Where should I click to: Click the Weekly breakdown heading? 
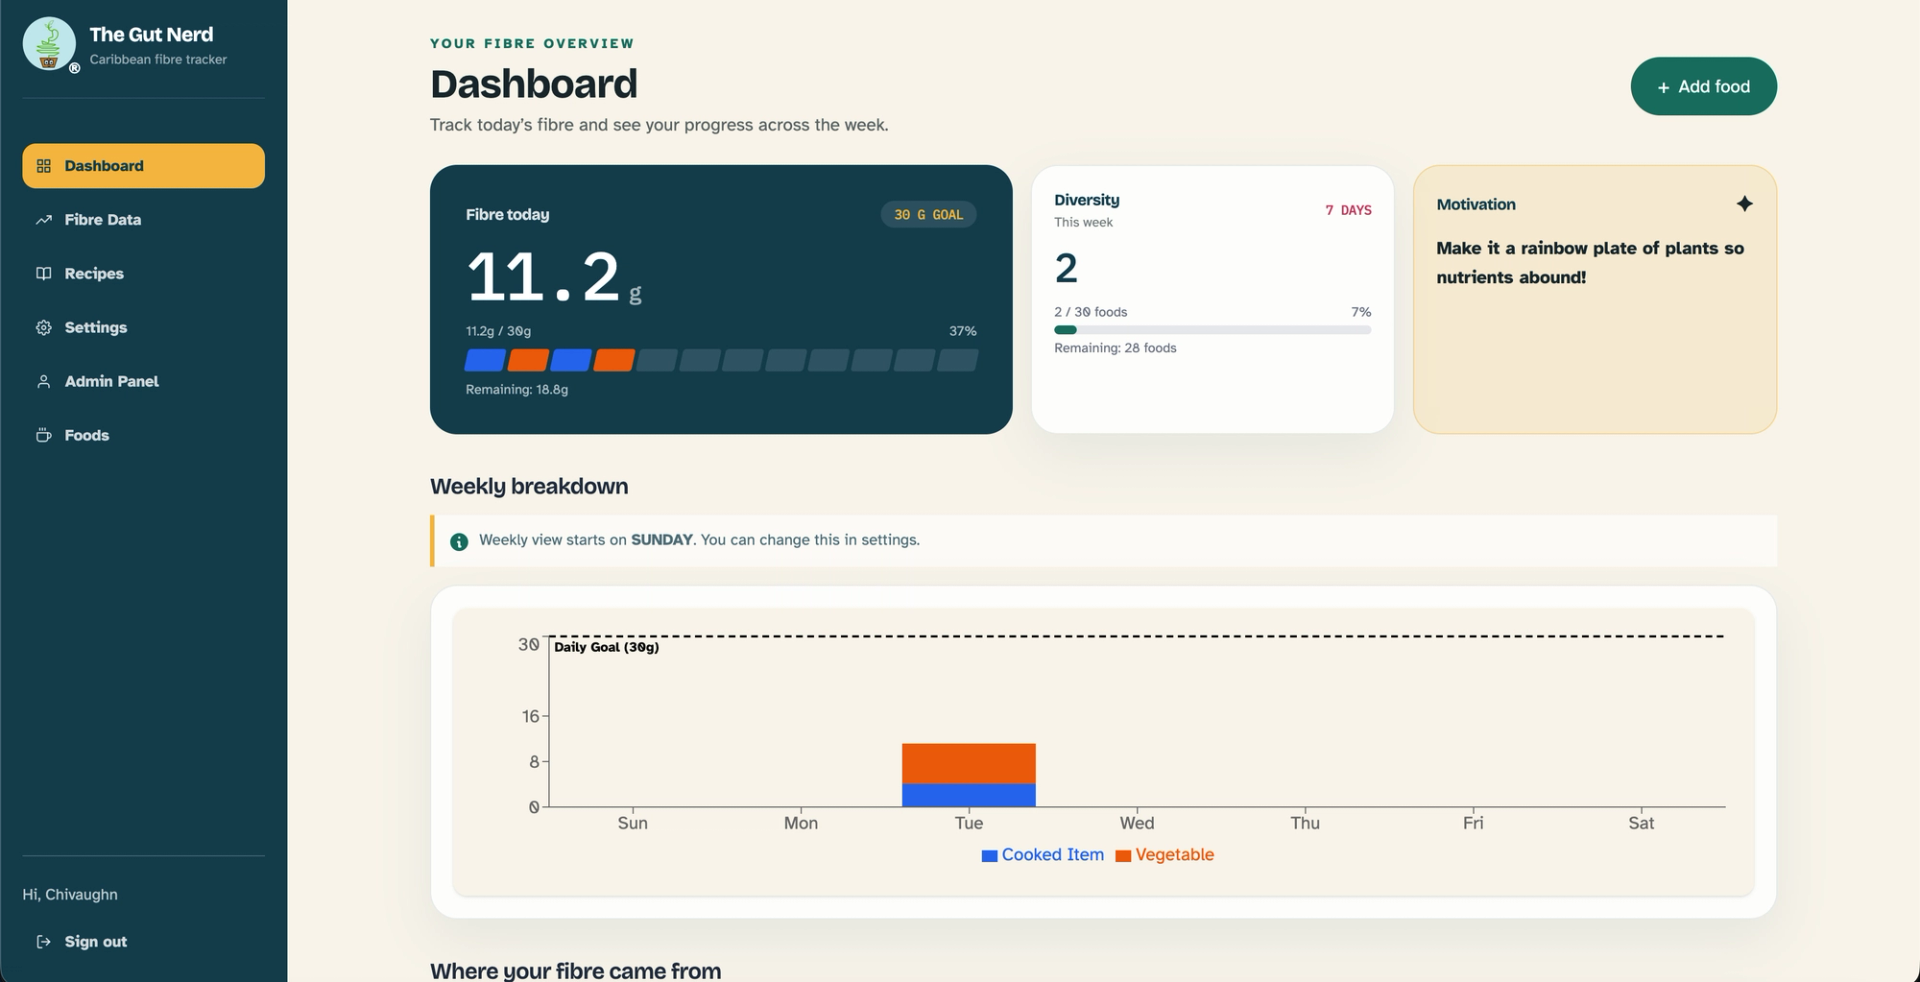pos(529,487)
